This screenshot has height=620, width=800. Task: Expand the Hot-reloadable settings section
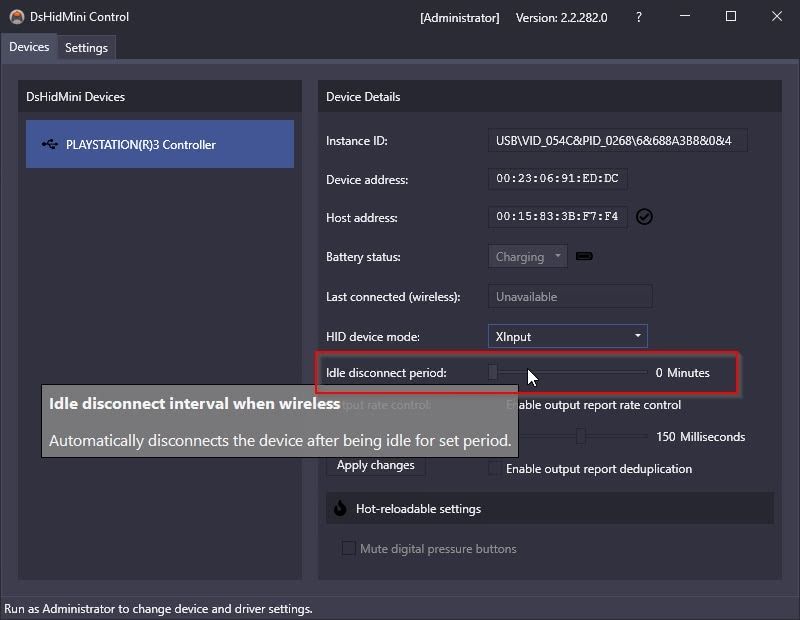549,509
